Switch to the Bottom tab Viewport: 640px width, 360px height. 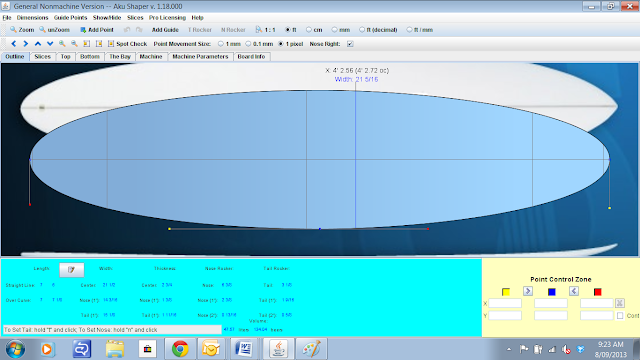coord(90,57)
